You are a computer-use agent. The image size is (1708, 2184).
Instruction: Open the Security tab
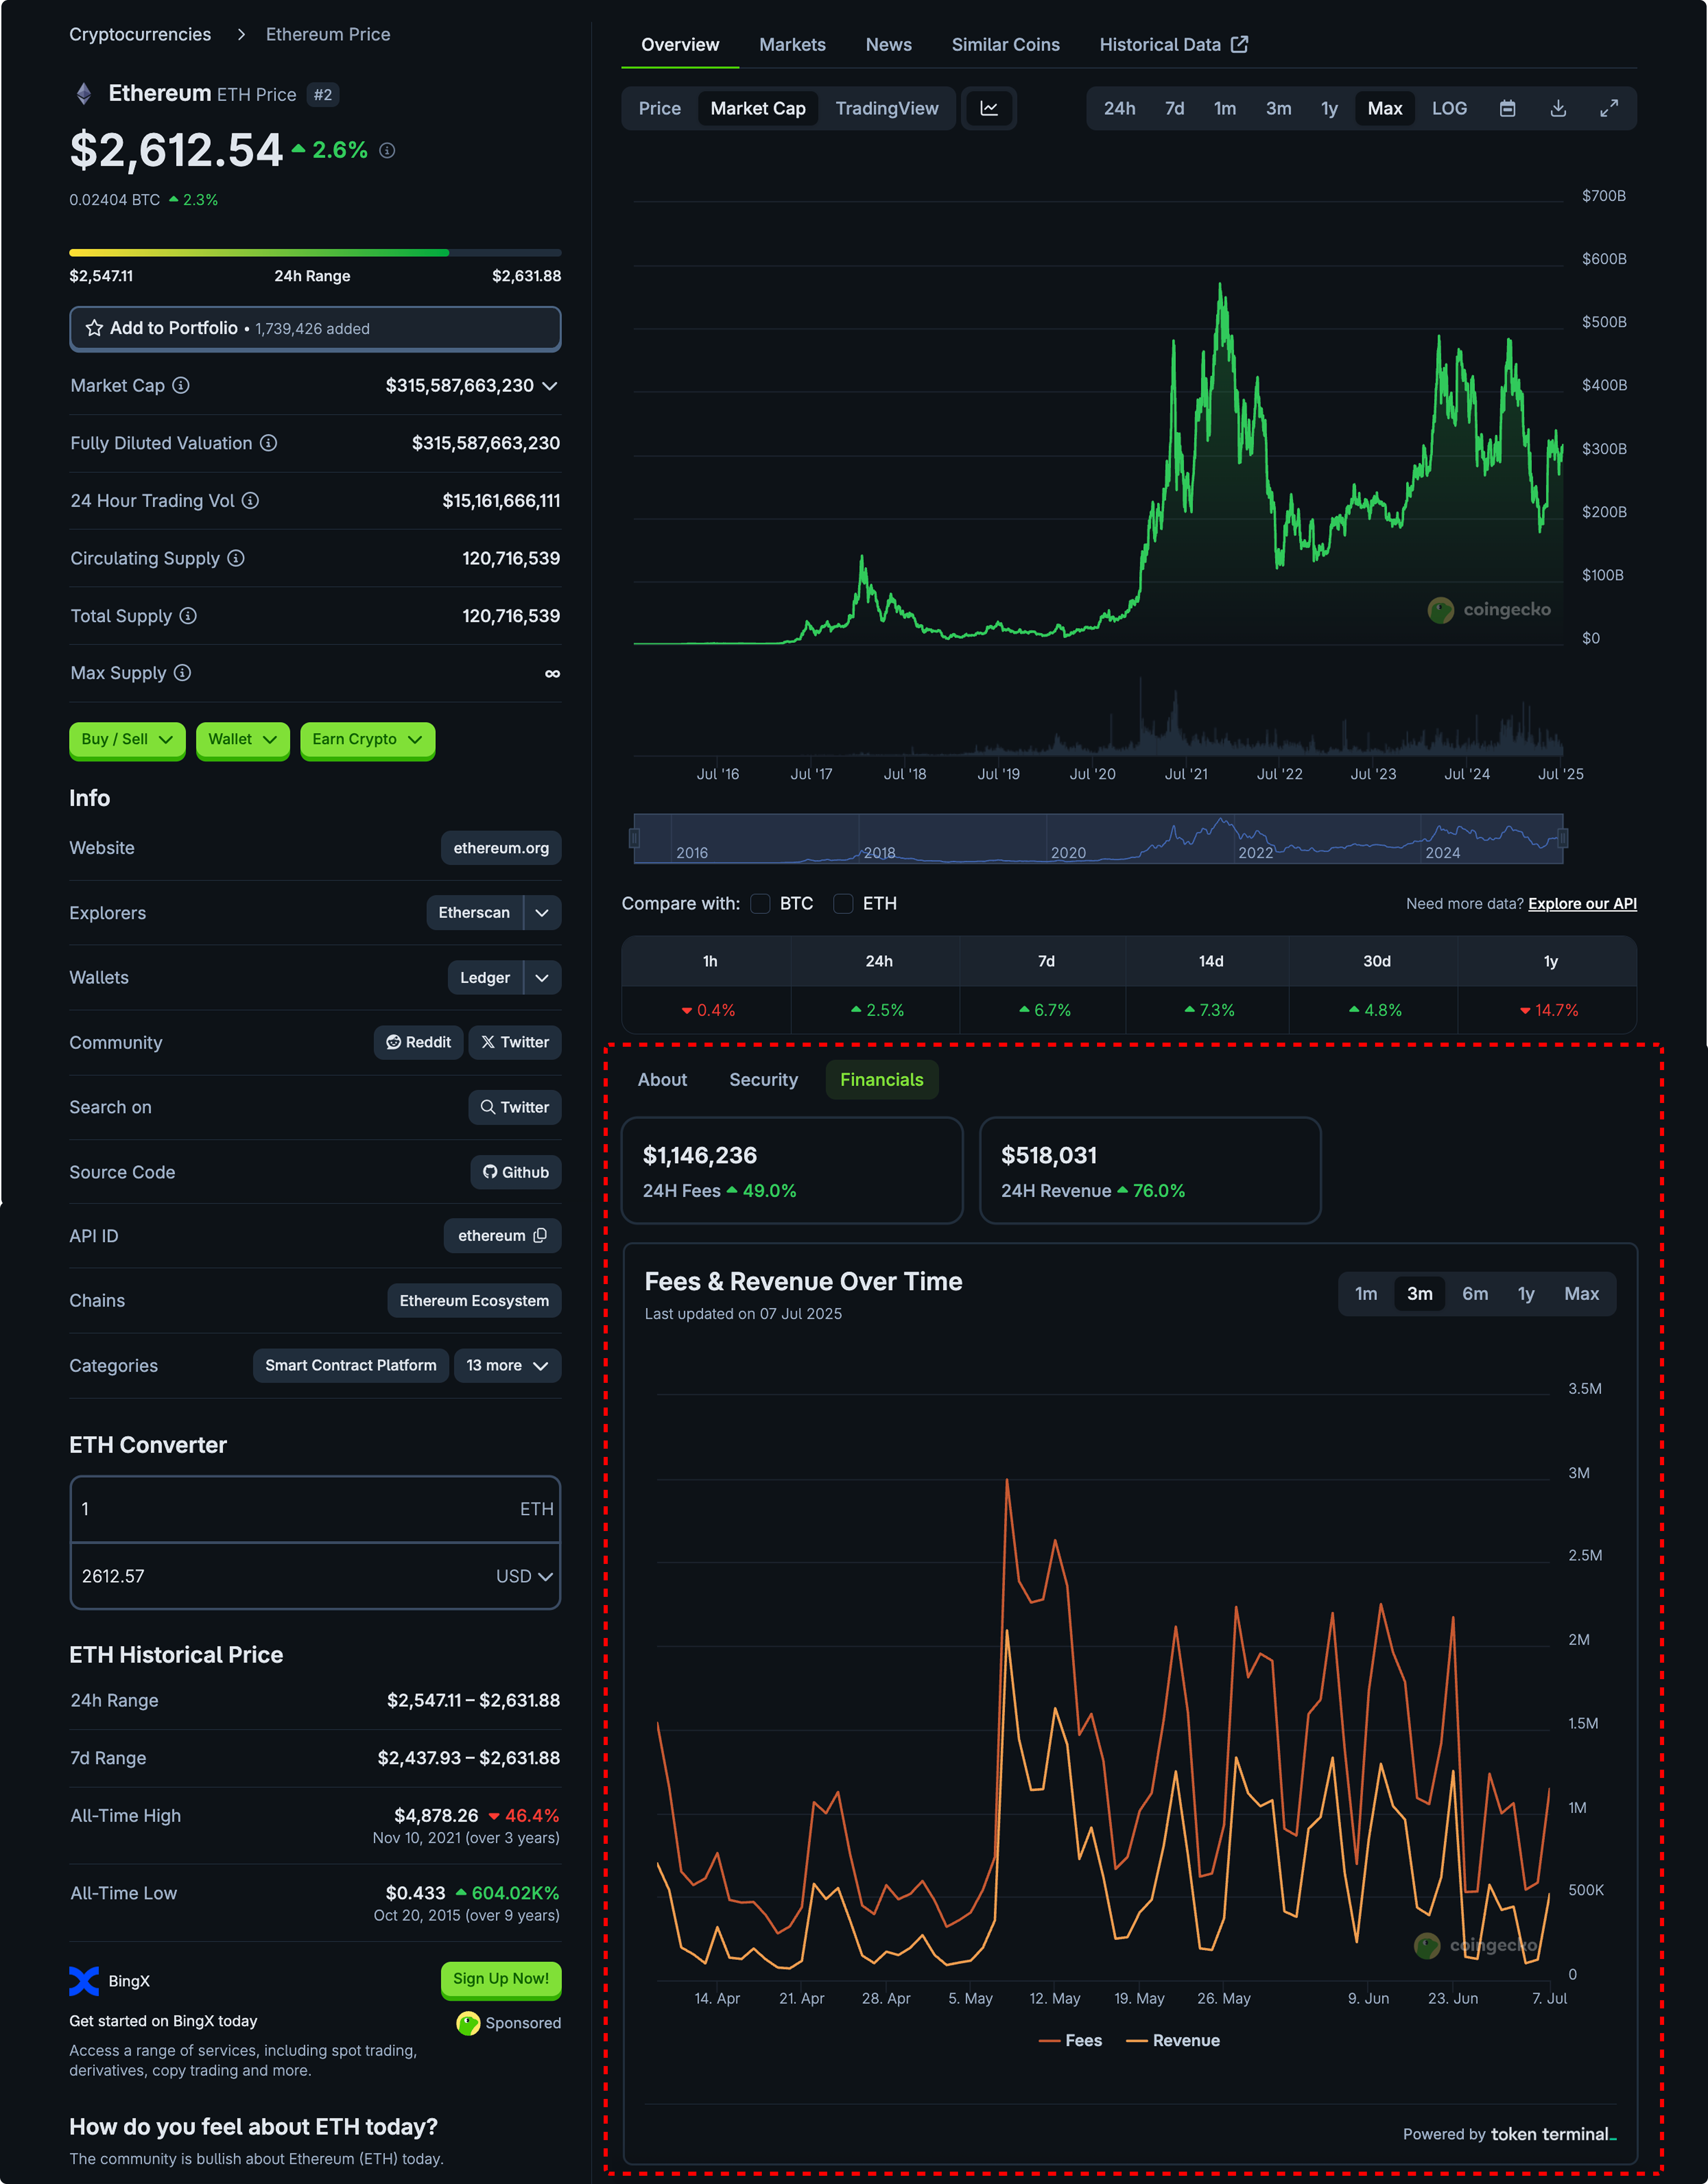point(763,1079)
